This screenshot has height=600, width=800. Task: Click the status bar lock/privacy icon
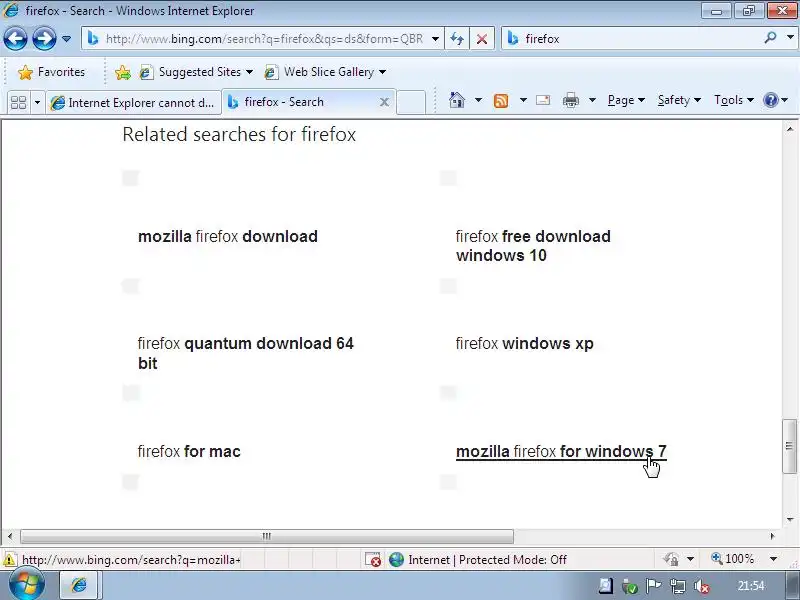point(671,560)
